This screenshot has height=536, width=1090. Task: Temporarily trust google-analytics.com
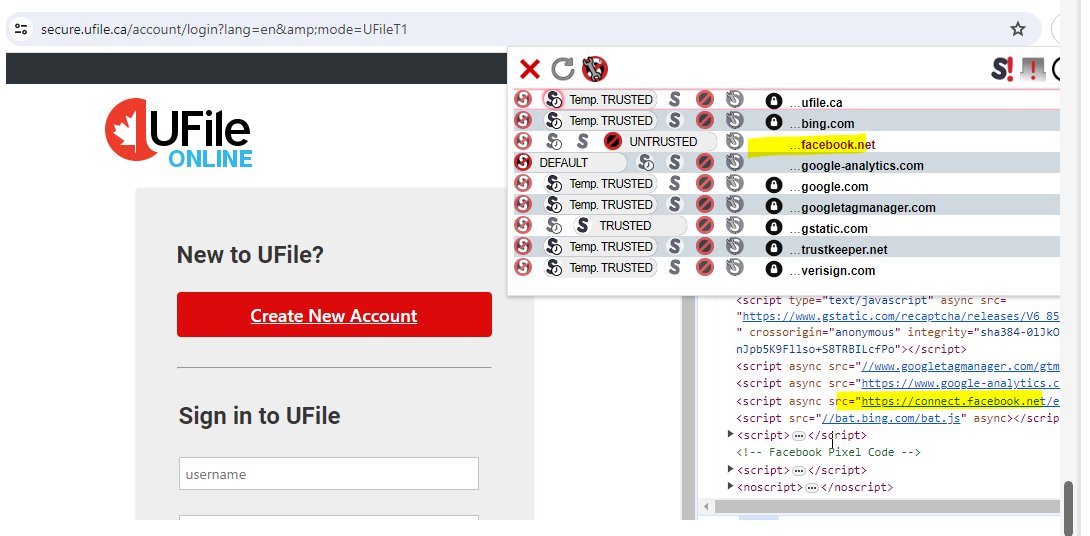coord(646,163)
